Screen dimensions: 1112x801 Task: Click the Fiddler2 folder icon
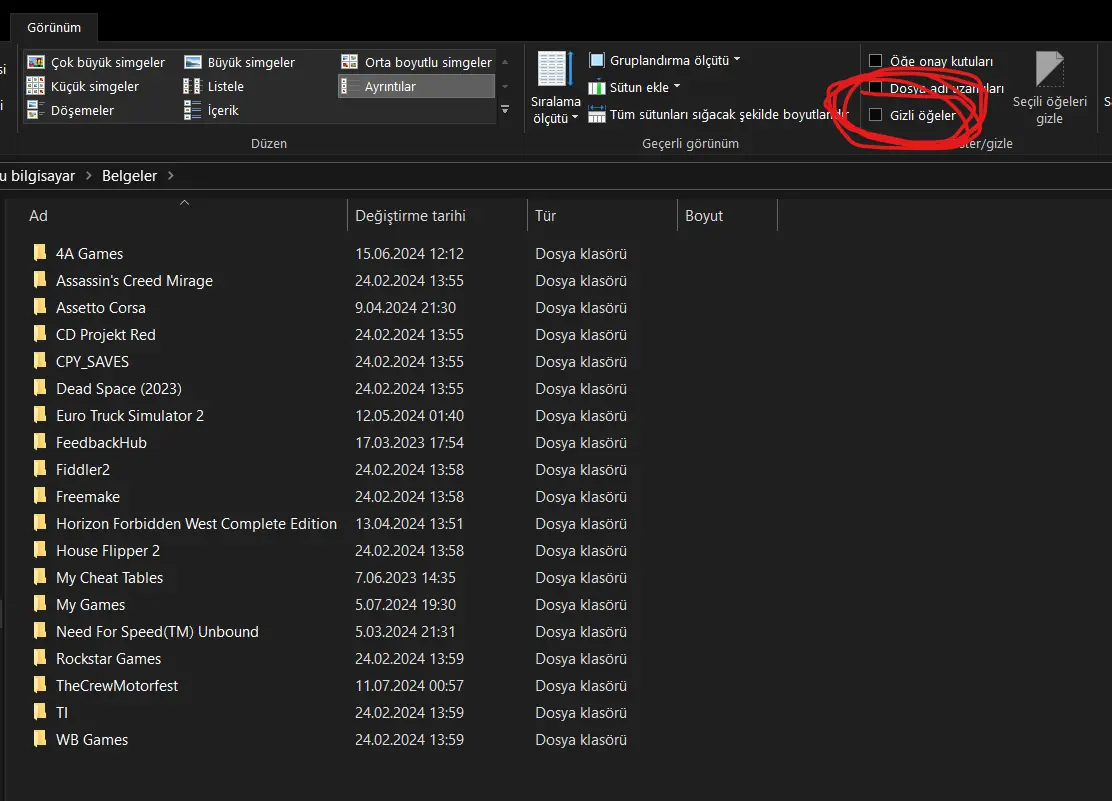(40, 468)
